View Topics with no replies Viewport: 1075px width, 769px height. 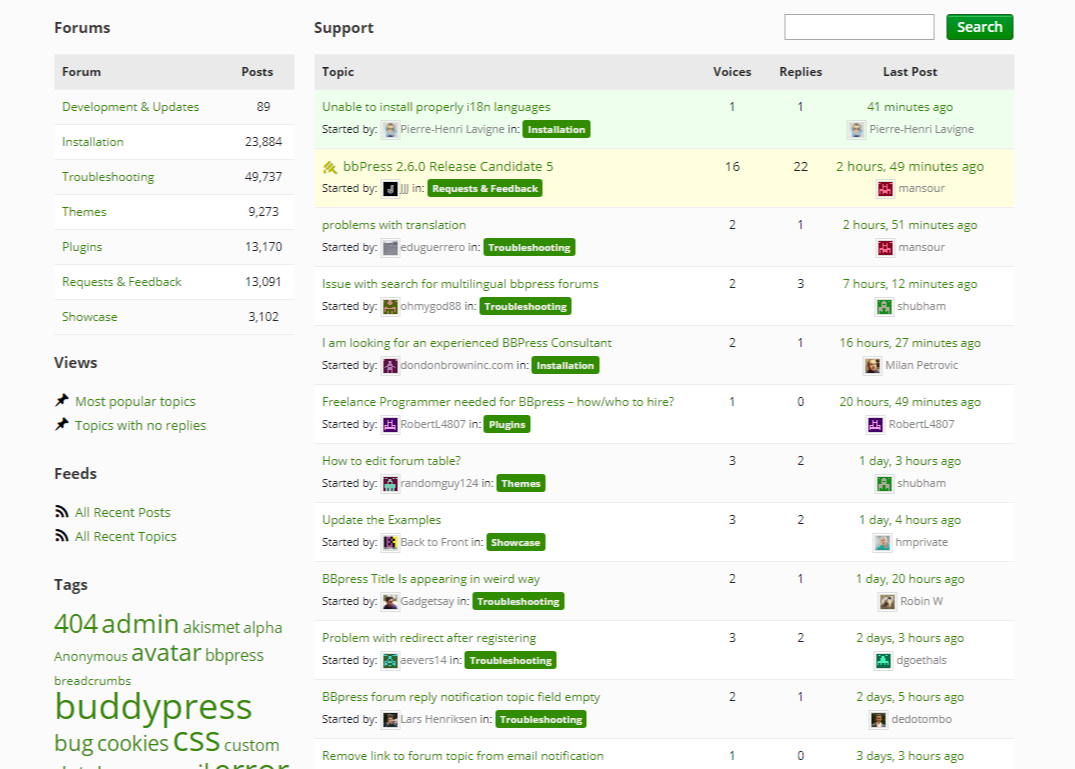point(141,426)
